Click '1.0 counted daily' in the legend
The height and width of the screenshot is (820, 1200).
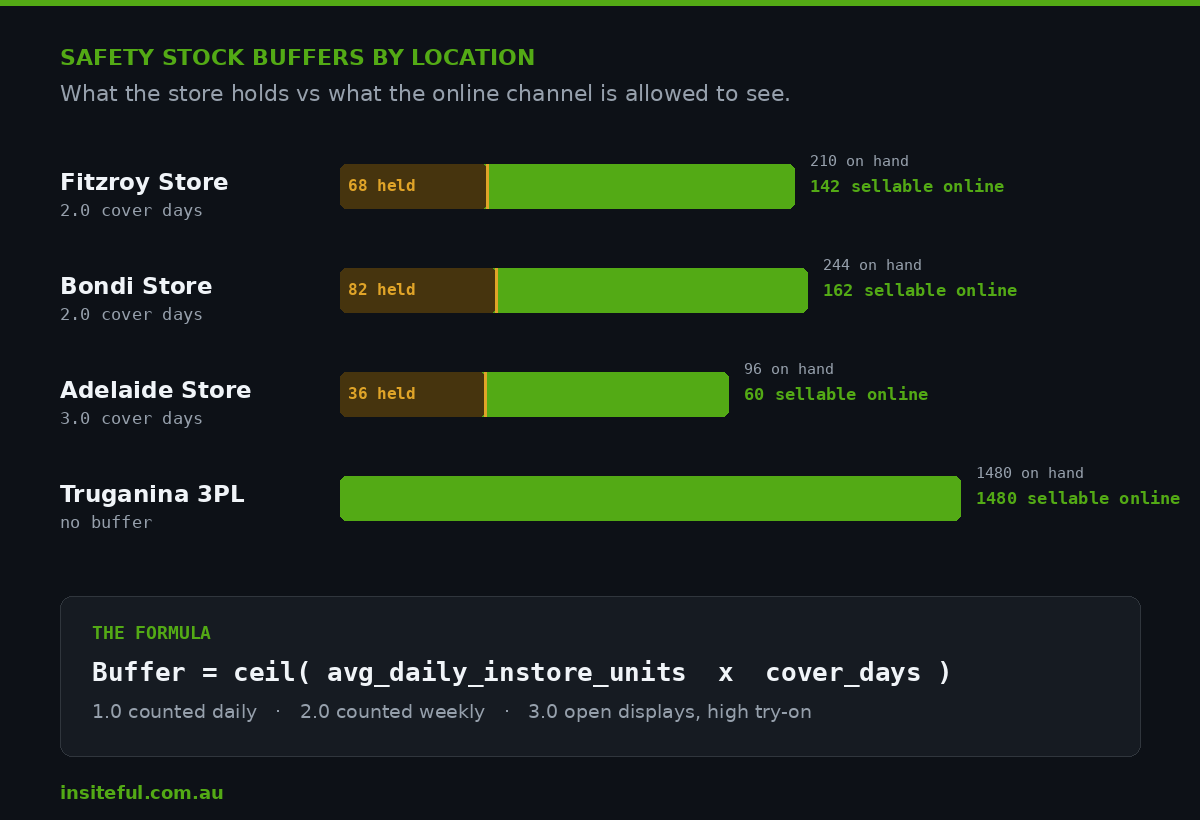[174, 712]
